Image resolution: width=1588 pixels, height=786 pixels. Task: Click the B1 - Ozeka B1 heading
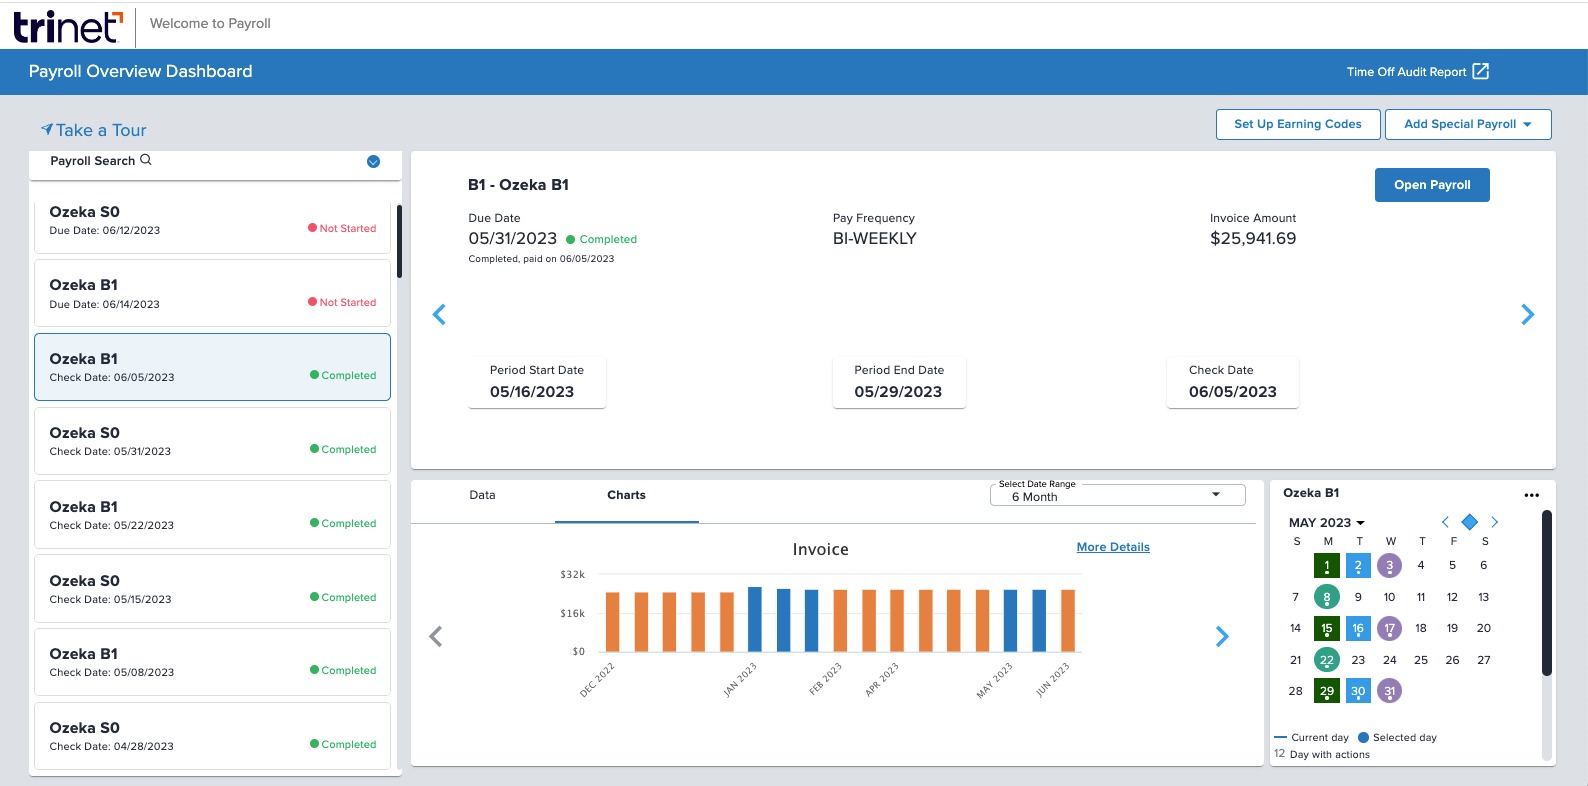pos(518,185)
